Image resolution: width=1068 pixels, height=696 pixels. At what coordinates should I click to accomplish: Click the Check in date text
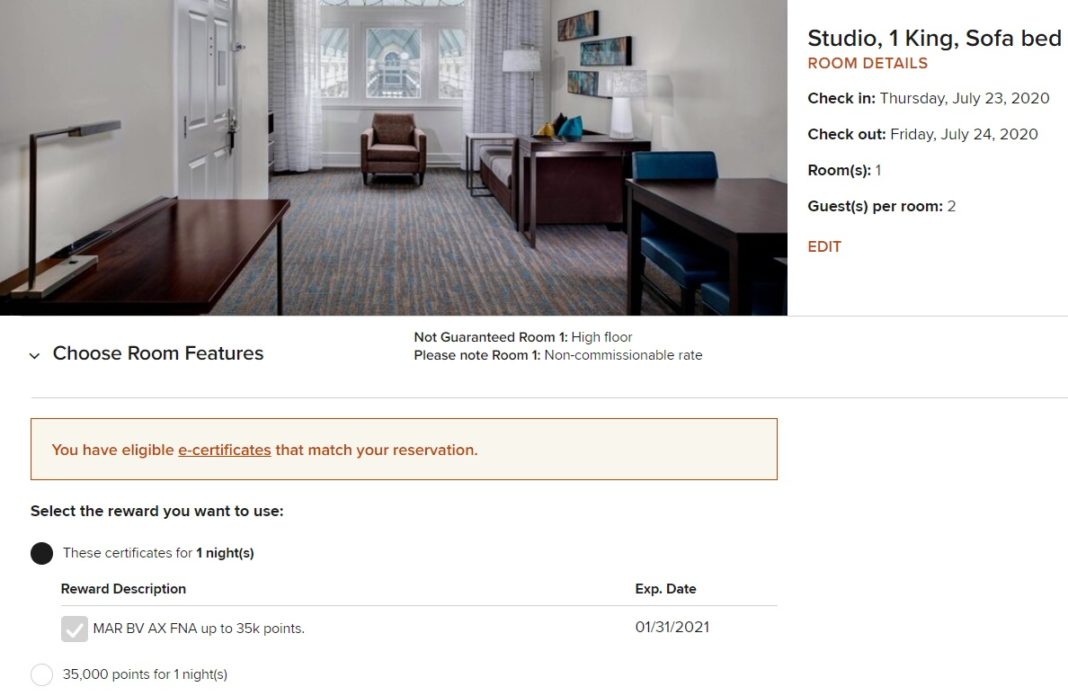click(x=929, y=98)
